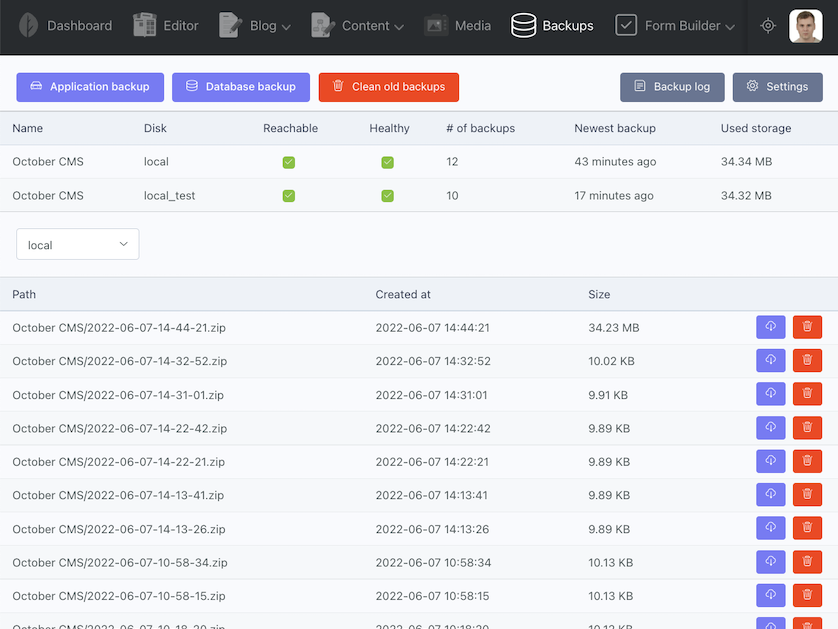The height and width of the screenshot is (629, 838).
Task: Click the Healthy checkmark for local_test disk
Action: point(387,195)
